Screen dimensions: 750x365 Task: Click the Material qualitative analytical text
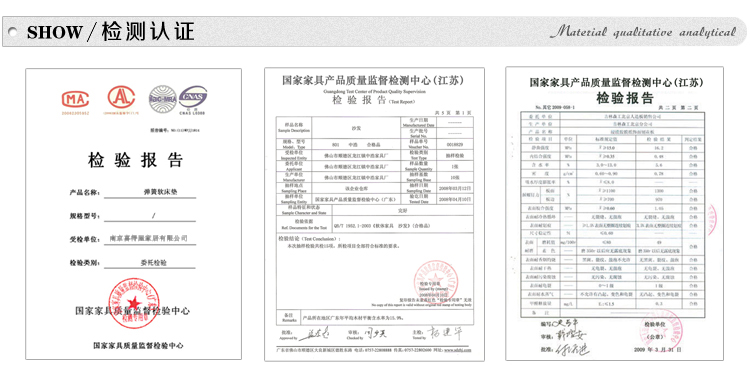643,33
